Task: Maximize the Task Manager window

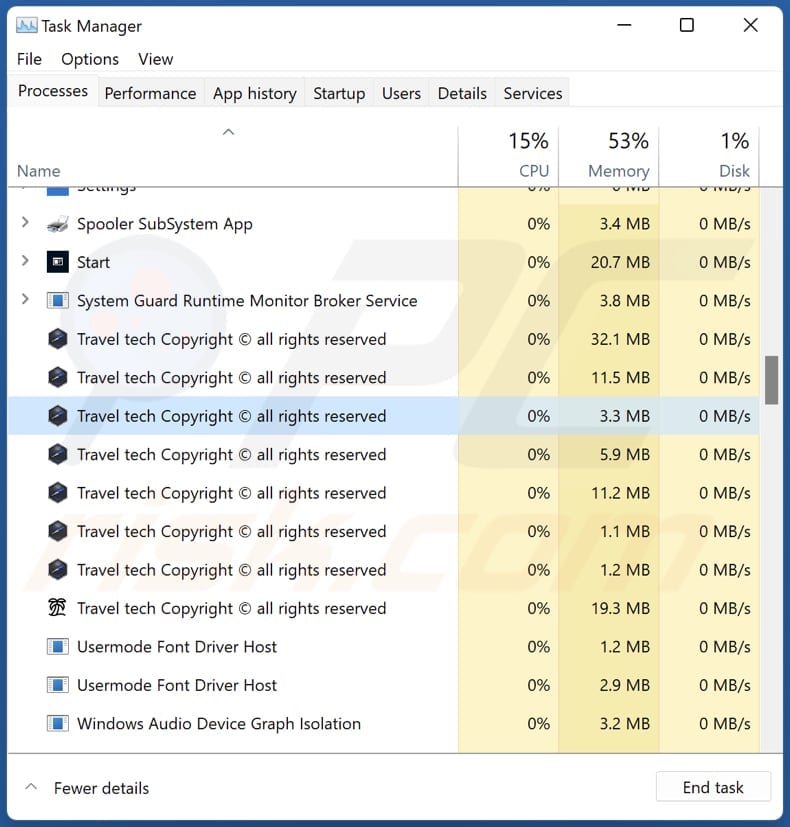Action: click(x=687, y=25)
